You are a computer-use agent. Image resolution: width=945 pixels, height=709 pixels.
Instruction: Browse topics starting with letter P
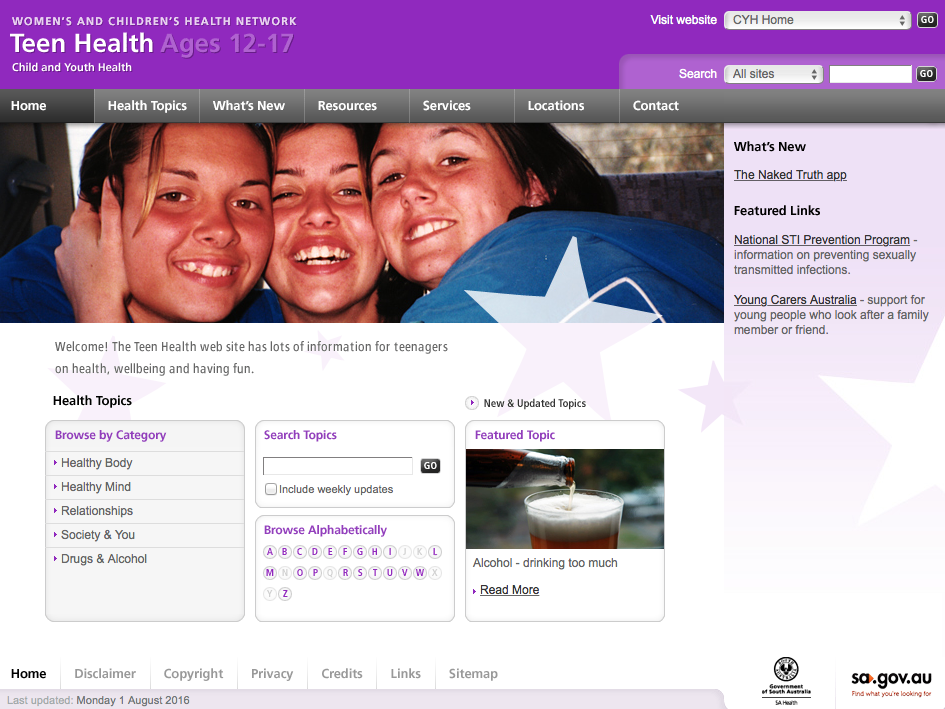[x=315, y=573]
